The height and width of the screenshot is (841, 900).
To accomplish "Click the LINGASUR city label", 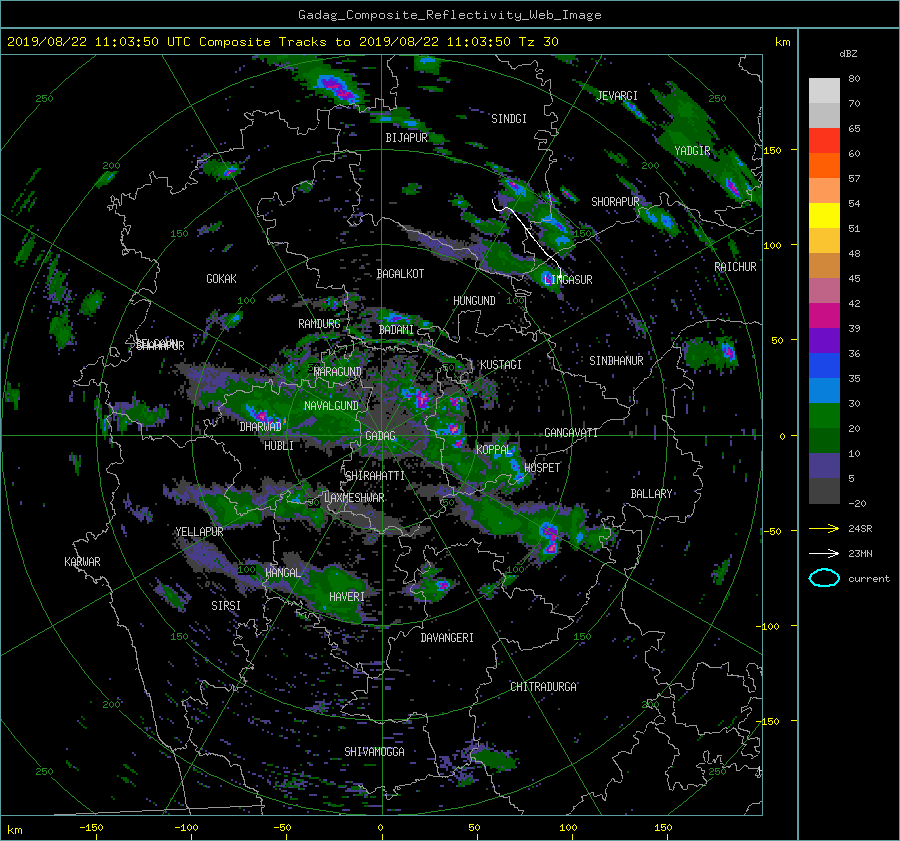I will (568, 280).
